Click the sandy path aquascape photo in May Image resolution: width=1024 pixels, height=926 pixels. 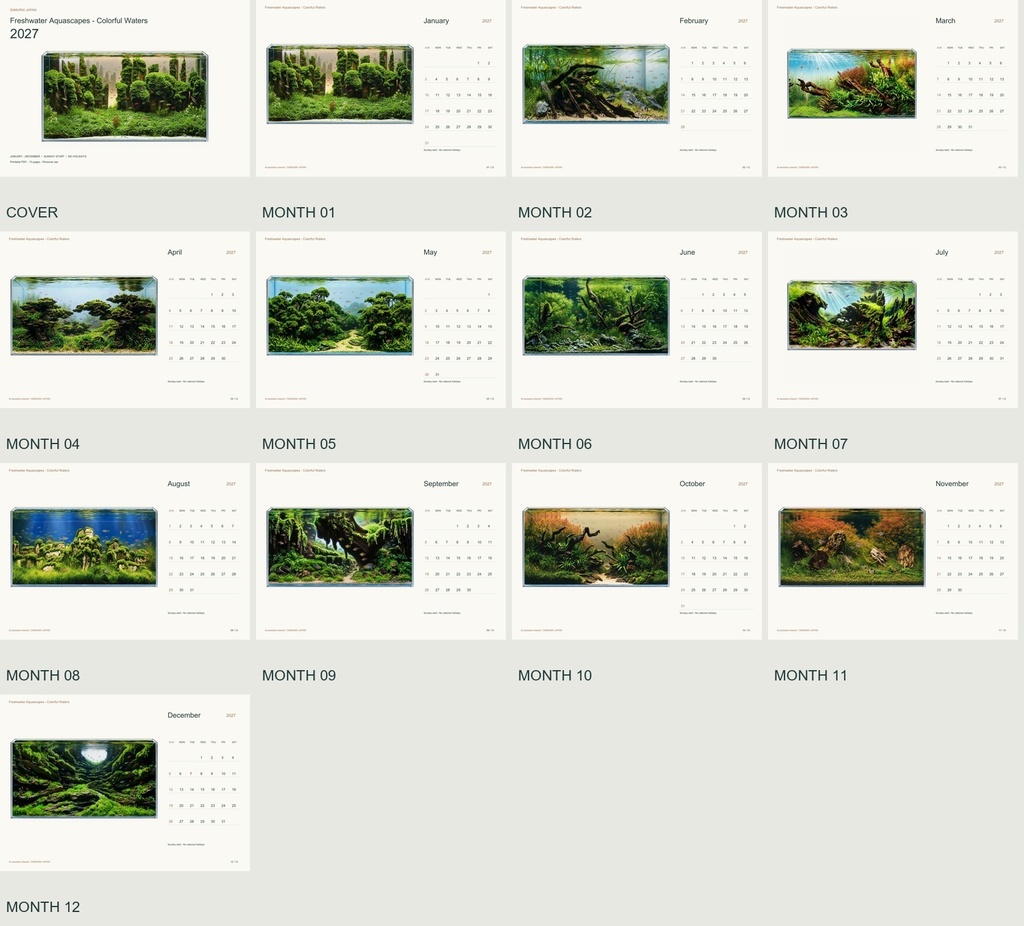point(340,315)
